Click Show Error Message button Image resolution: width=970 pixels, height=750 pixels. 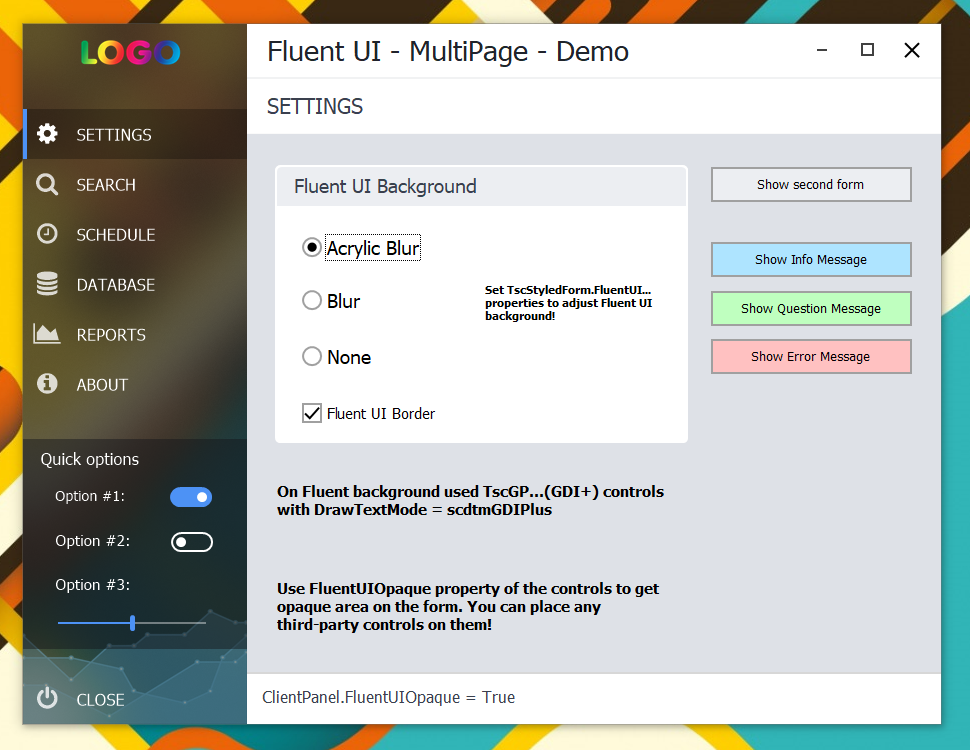(x=811, y=356)
